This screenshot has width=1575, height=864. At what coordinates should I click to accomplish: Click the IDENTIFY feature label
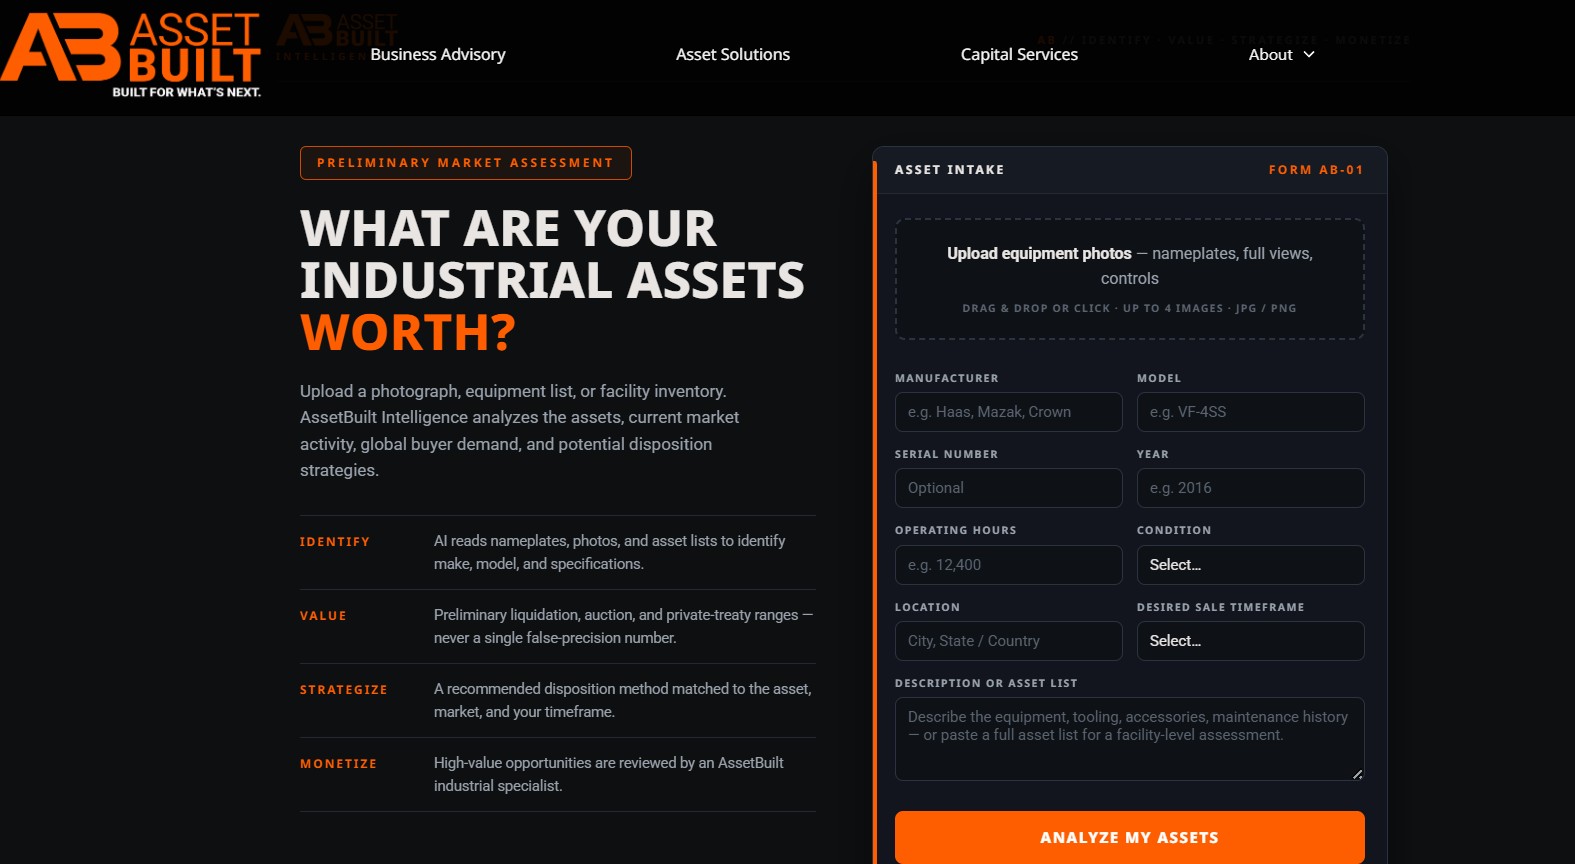point(335,542)
